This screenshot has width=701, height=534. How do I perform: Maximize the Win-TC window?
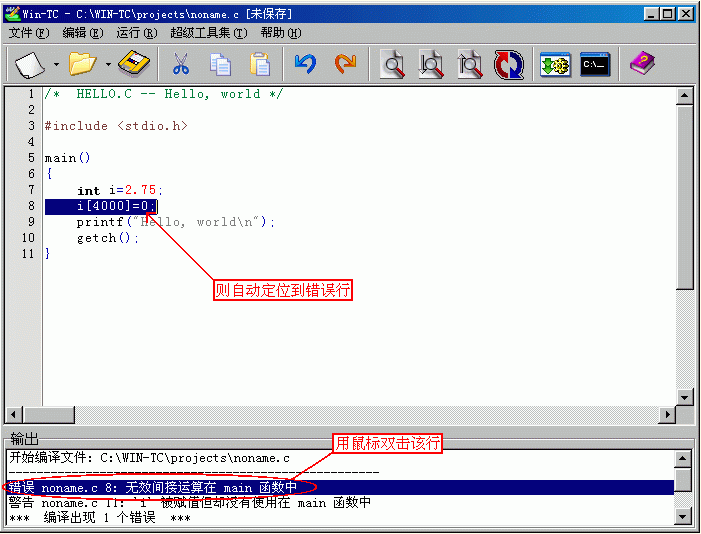(x=667, y=14)
